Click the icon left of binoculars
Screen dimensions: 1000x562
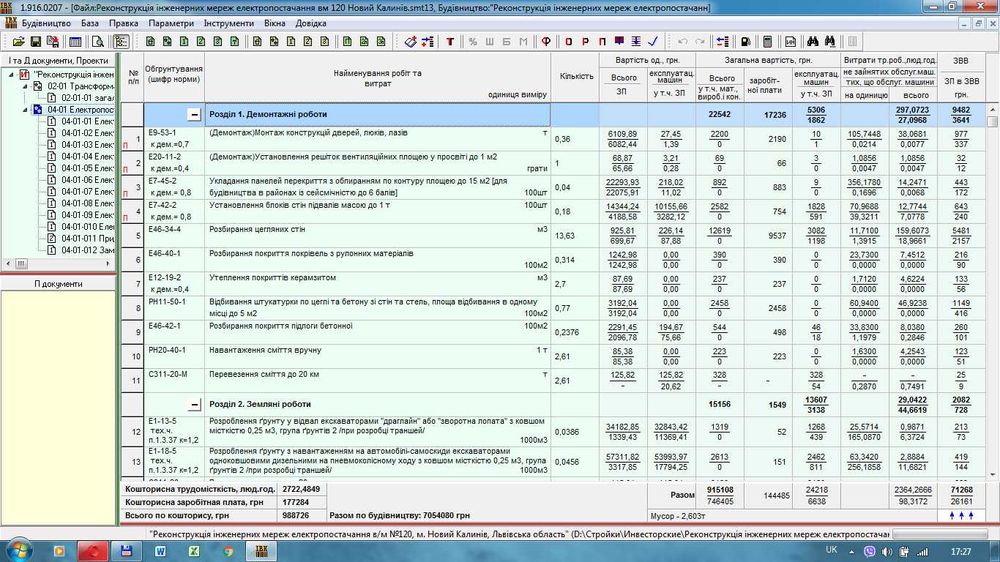tap(790, 41)
